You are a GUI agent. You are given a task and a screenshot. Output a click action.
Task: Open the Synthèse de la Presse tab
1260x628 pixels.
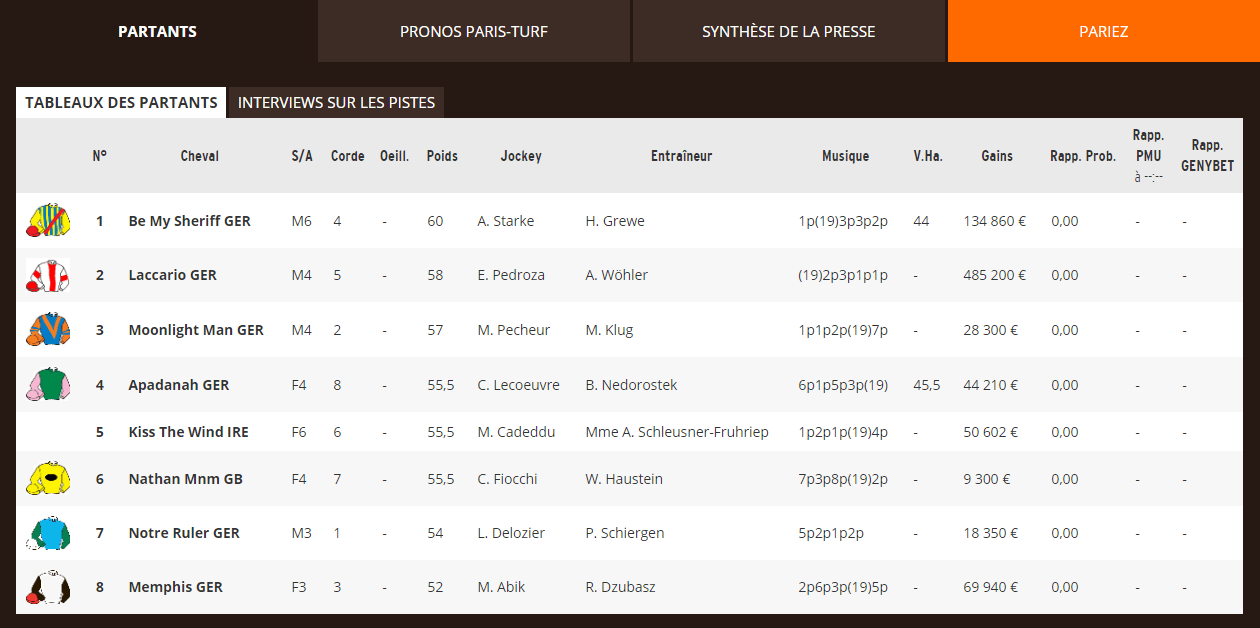[788, 31]
